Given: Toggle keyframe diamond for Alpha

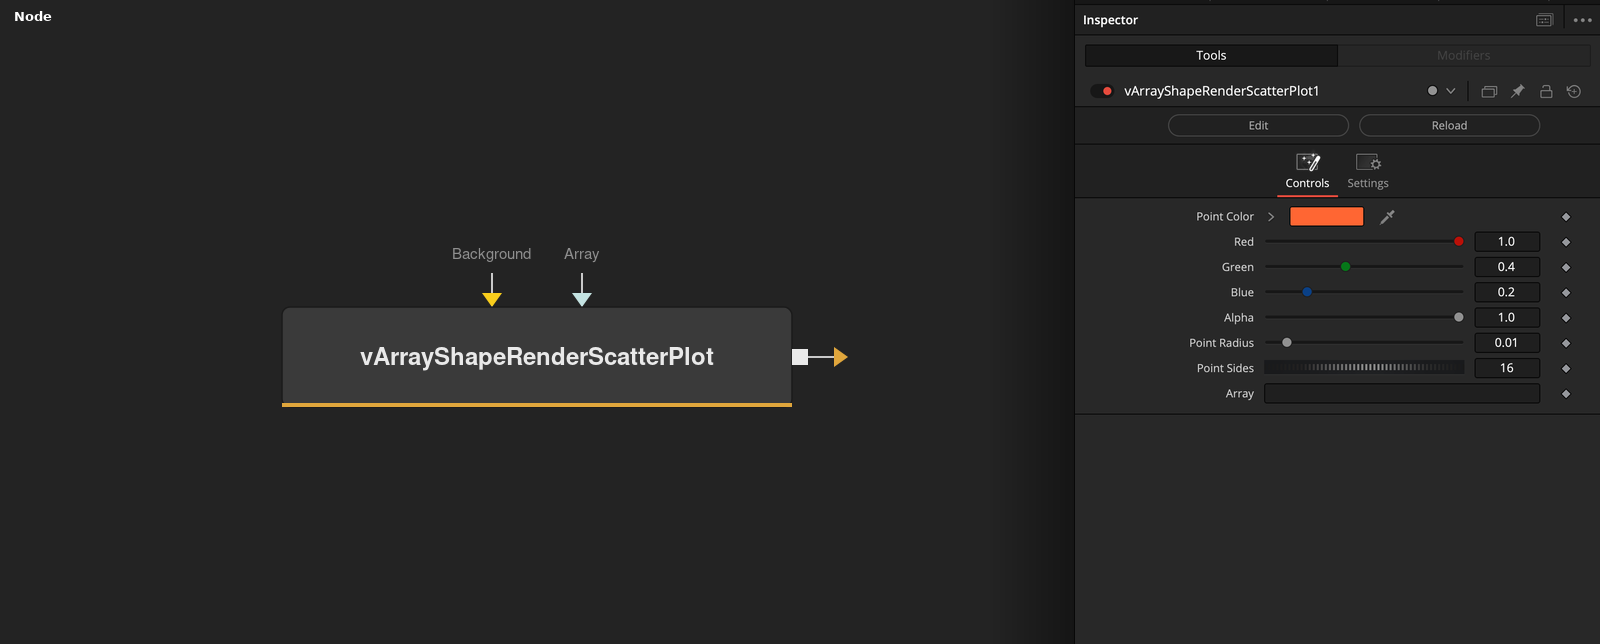Looking at the screenshot, I should (1566, 318).
